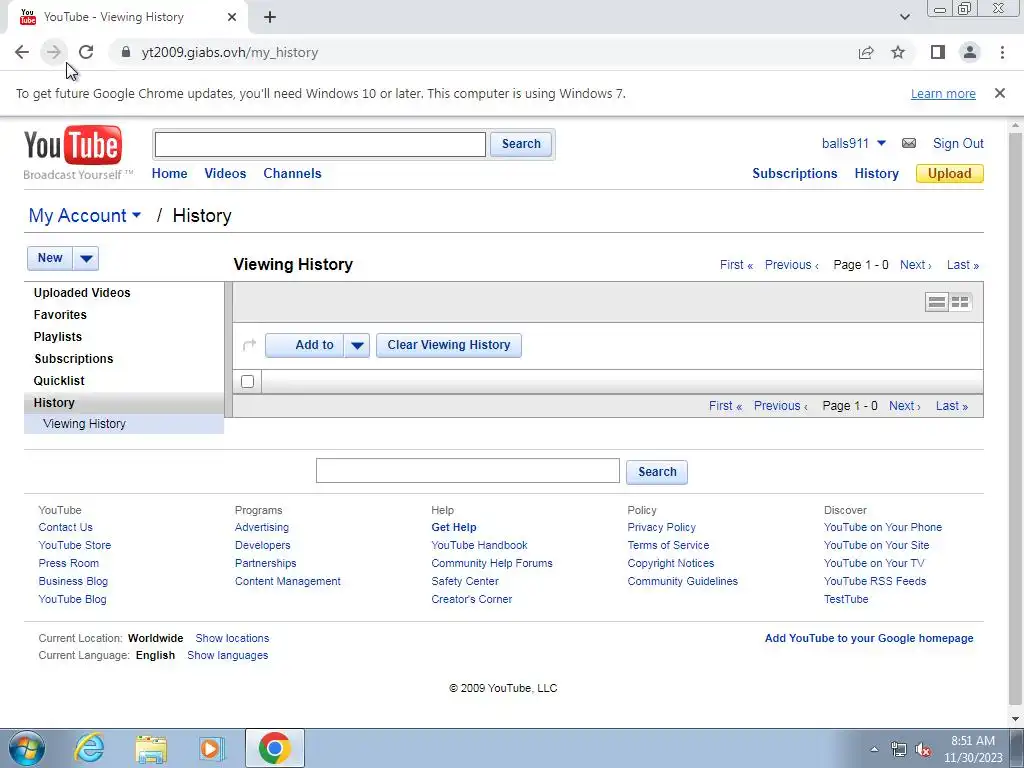This screenshot has height=768, width=1024.
Task: Click the Upload button
Action: 950,173
